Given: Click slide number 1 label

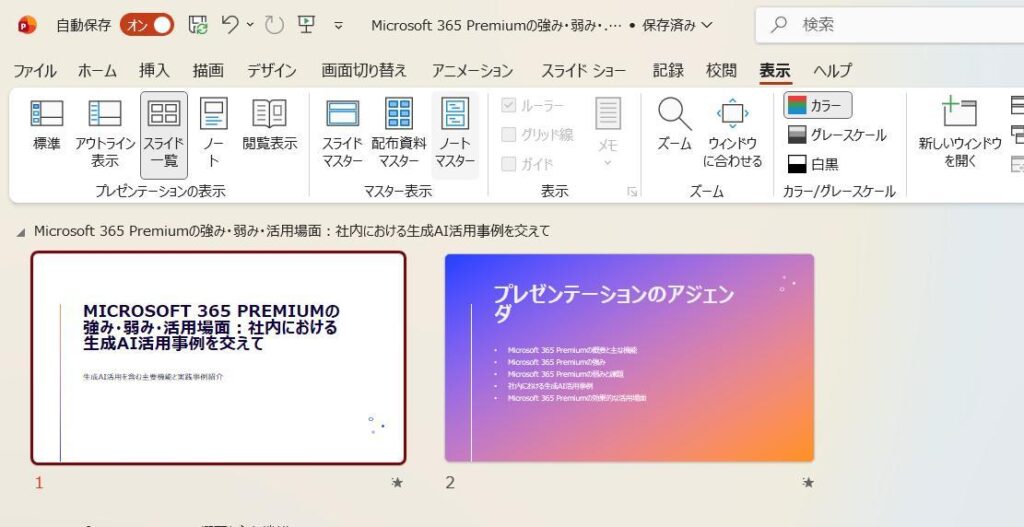Looking at the screenshot, I should tap(39, 483).
